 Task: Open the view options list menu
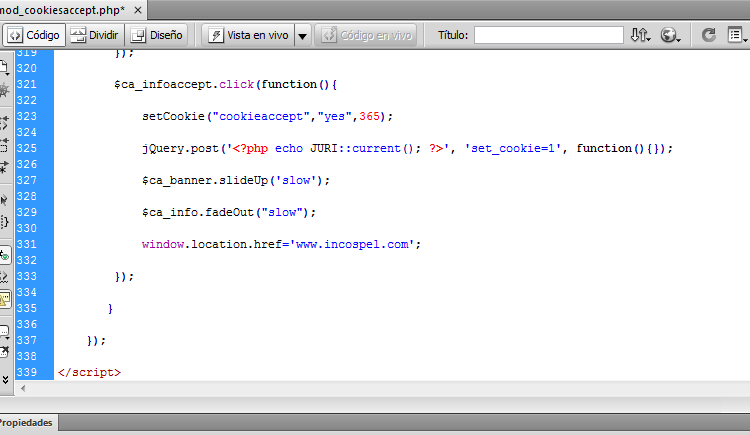(x=737, y=35)
